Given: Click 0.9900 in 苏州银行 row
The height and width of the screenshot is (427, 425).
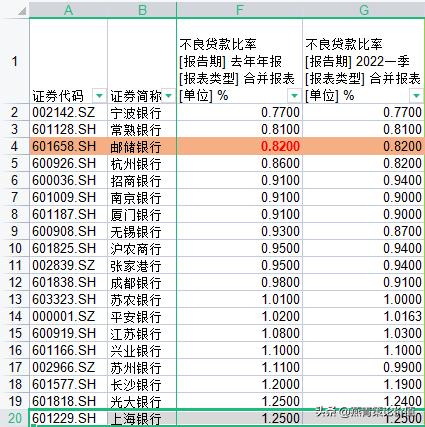Looking at the screenshot, I should [x=402, y=367].
